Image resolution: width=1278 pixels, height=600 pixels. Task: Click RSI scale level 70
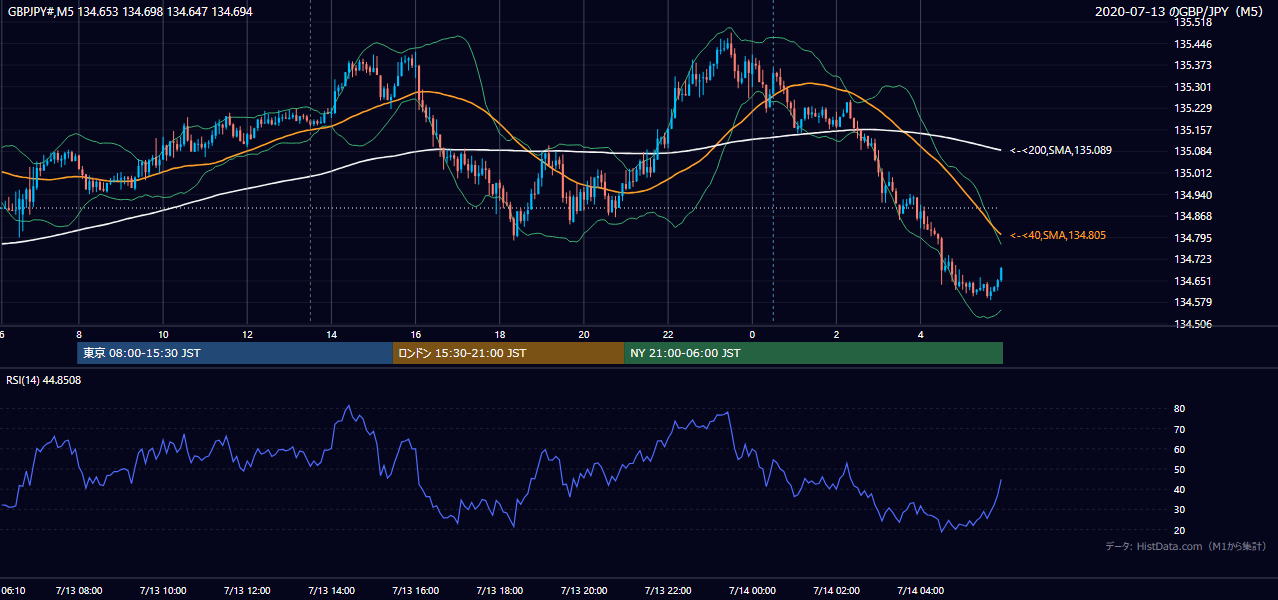pos(1179,429)
